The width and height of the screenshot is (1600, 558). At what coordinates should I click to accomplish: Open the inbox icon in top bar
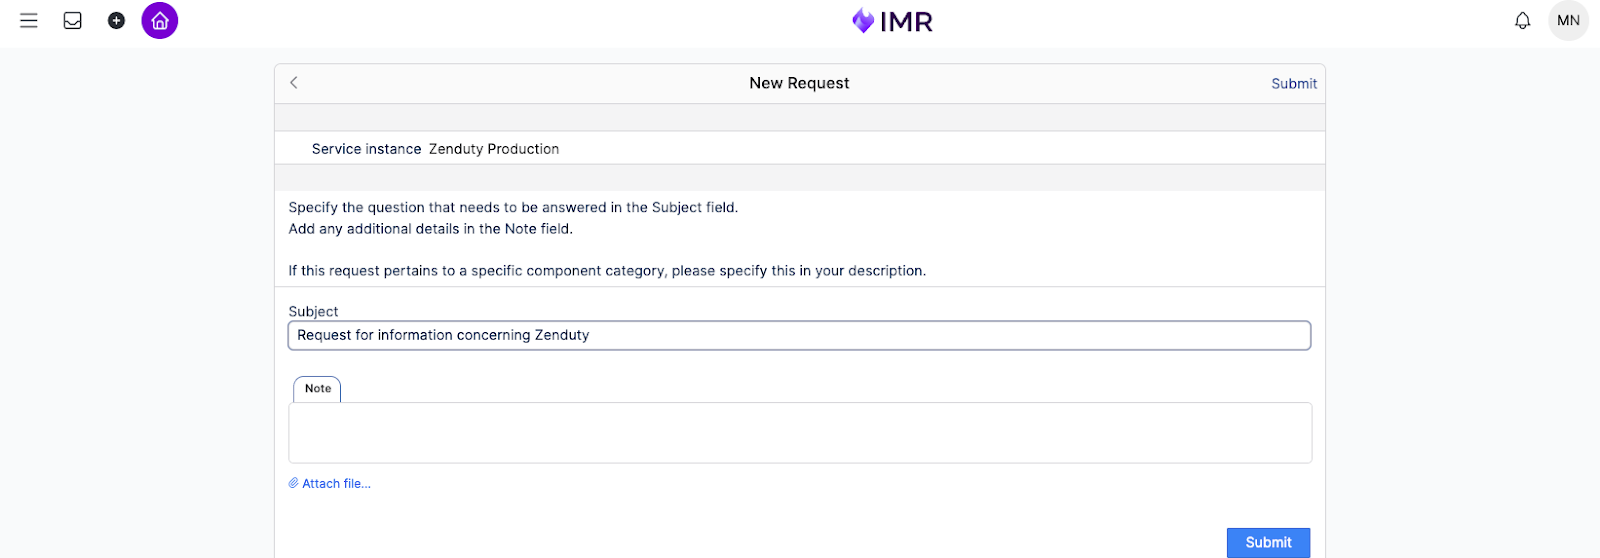[73, 21]
